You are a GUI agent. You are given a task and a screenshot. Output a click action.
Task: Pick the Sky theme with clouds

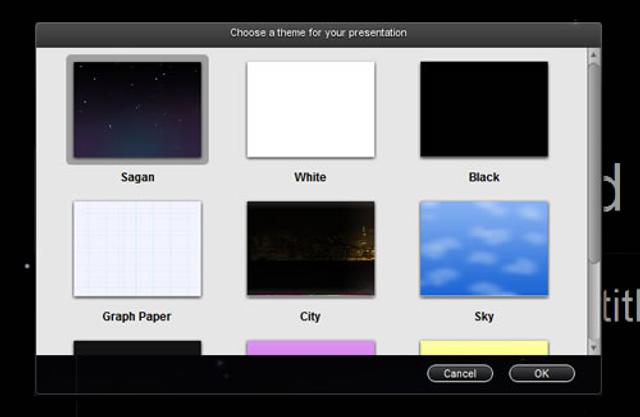484,248
